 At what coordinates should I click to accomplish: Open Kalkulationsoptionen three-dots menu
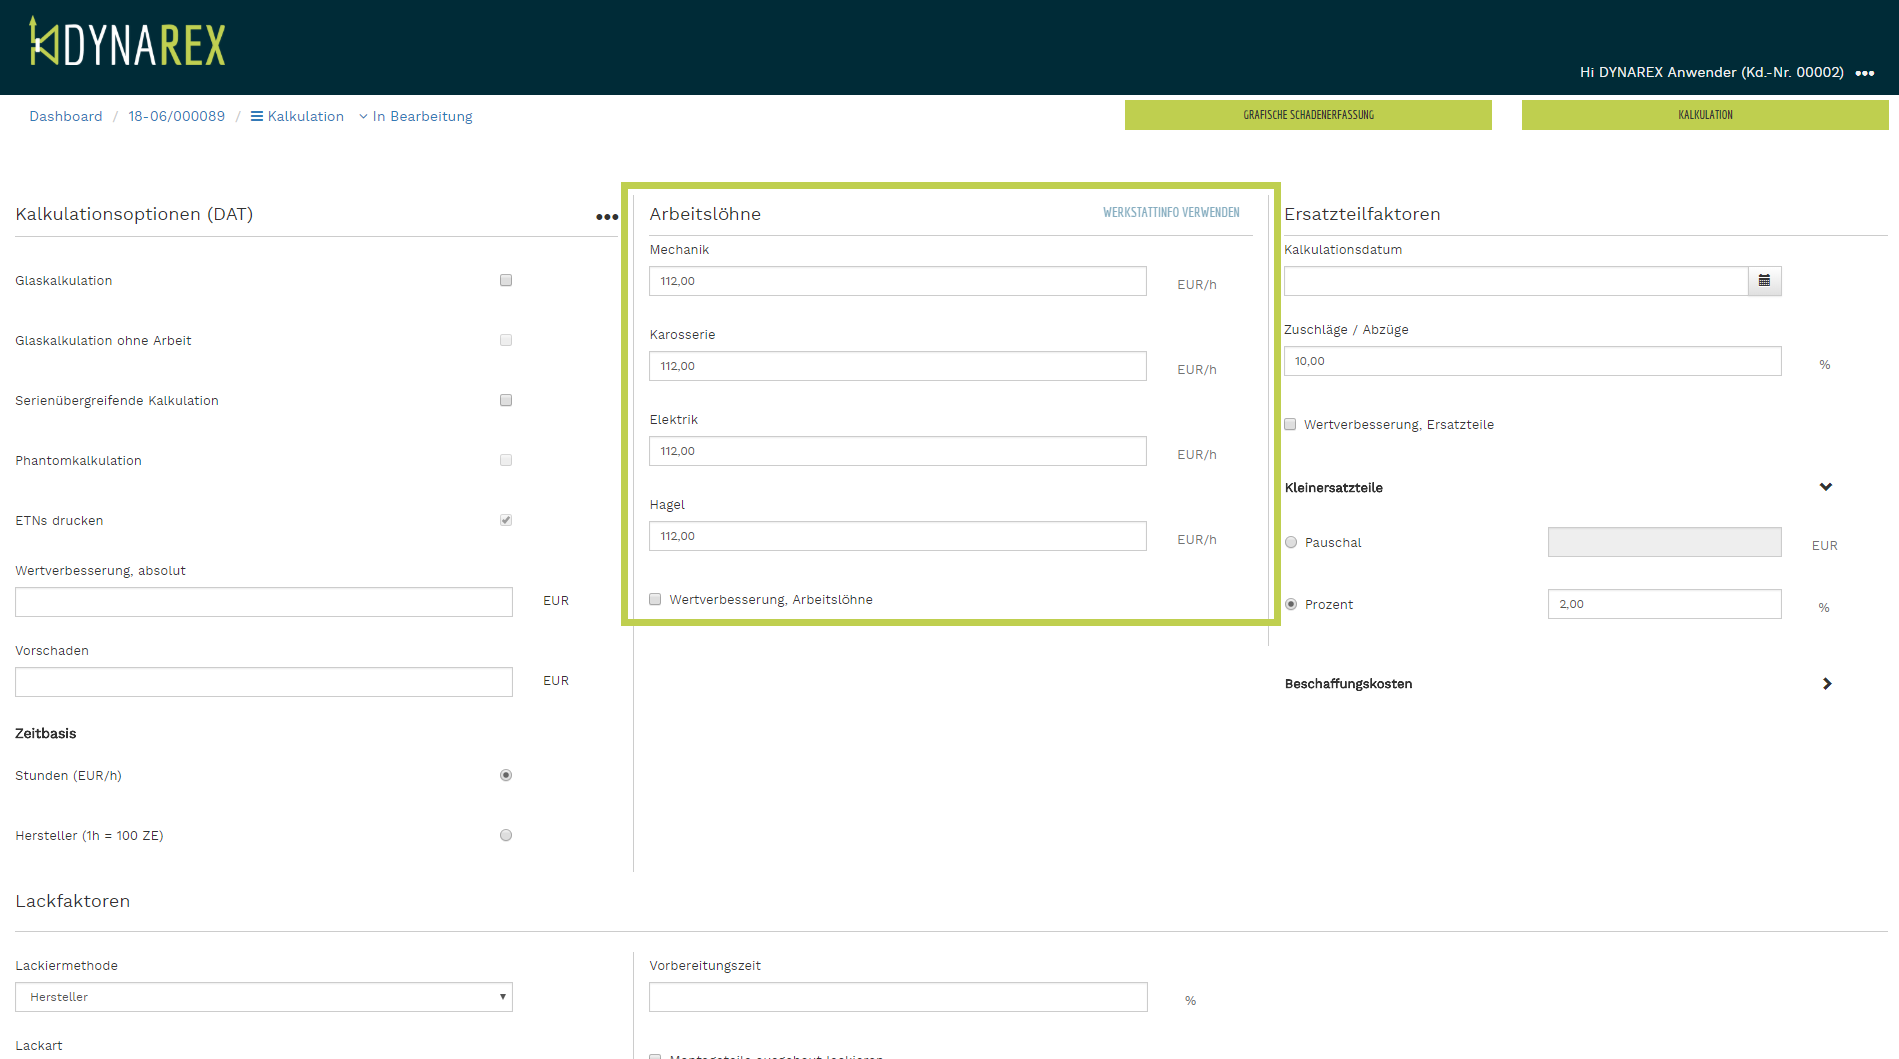606,217
